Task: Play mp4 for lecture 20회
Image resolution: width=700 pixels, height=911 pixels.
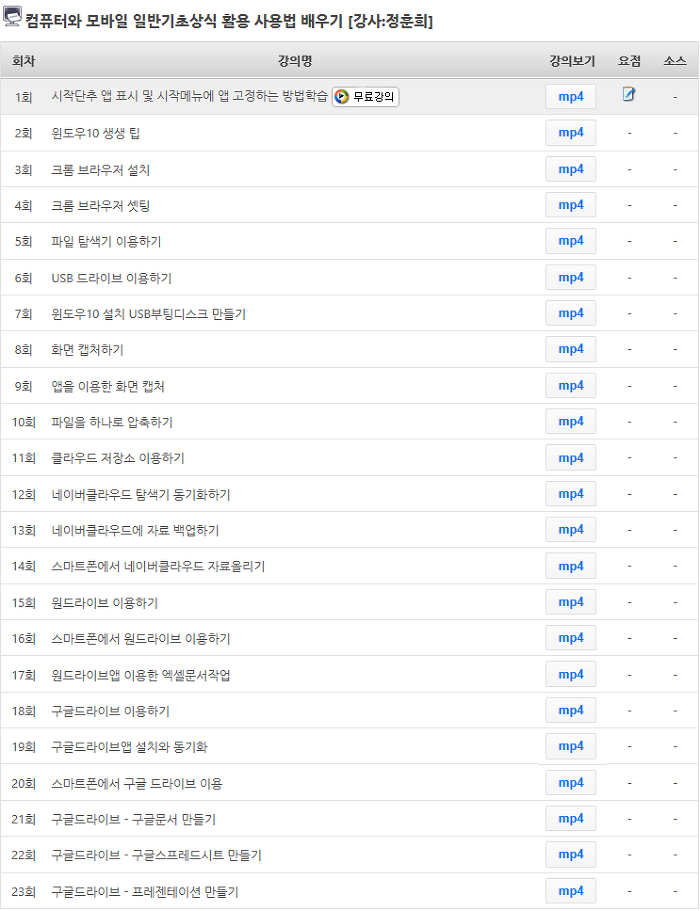Action: [x=570, y=783]
